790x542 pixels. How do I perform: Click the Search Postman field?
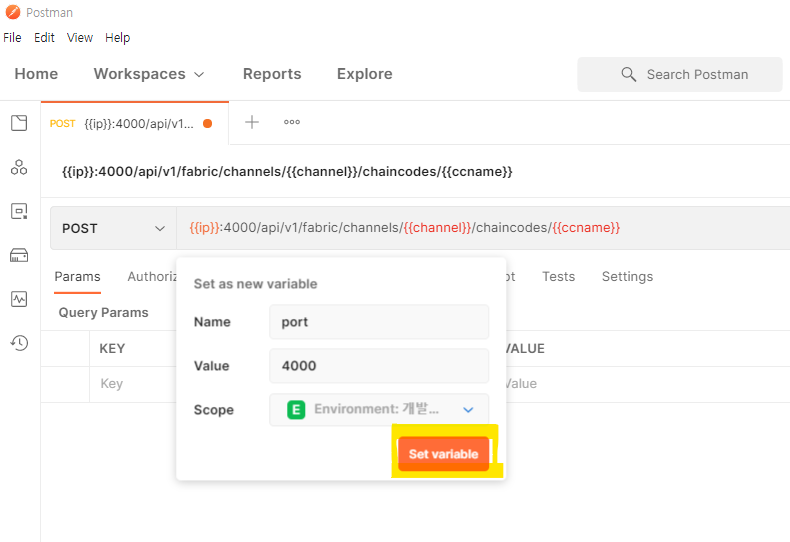680,74
